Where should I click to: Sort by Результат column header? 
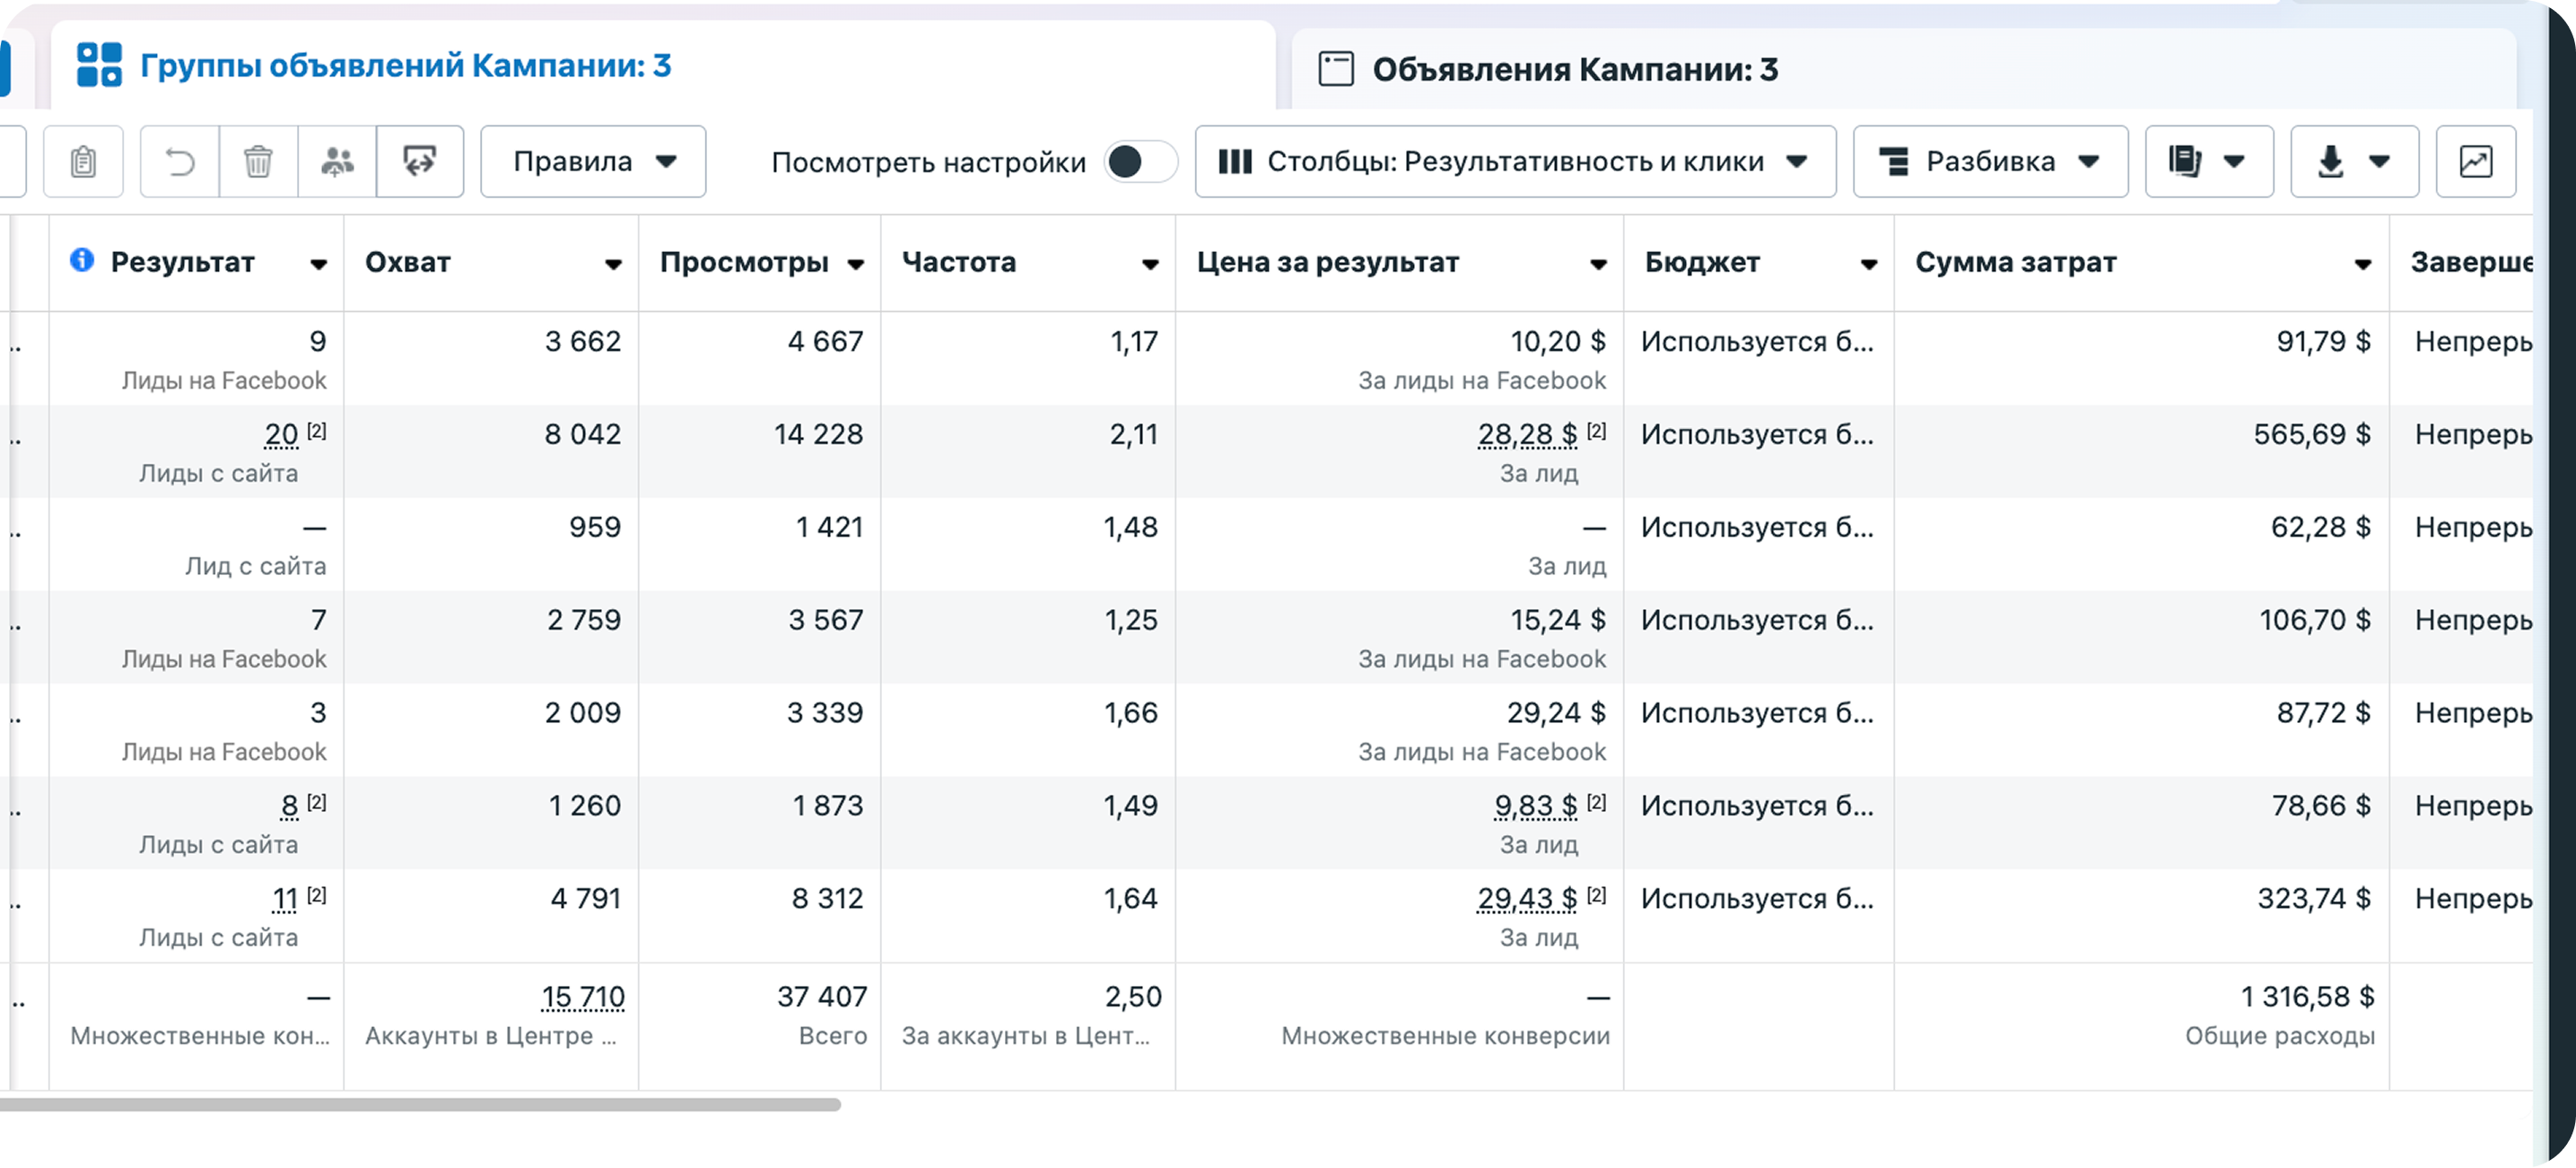pyautogui.click(x=197, y=262)
